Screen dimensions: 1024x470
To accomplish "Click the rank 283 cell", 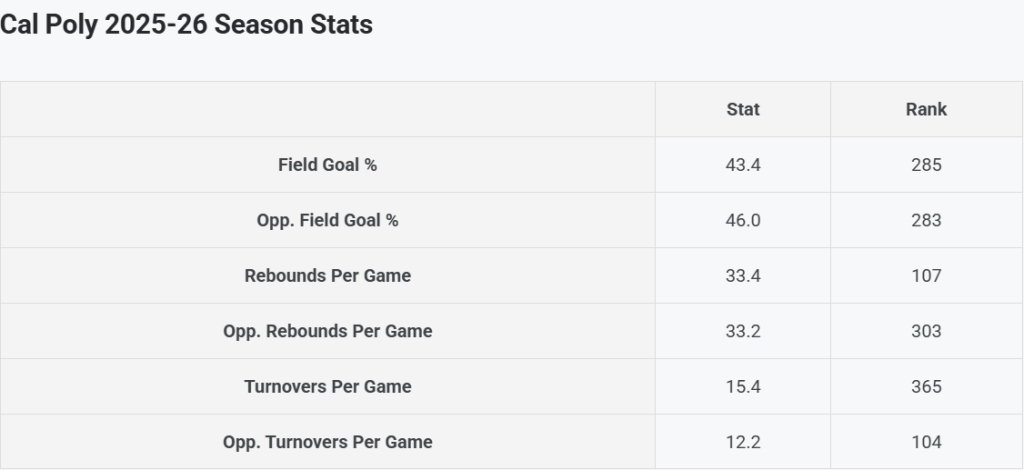I will [x=926, y=220].
